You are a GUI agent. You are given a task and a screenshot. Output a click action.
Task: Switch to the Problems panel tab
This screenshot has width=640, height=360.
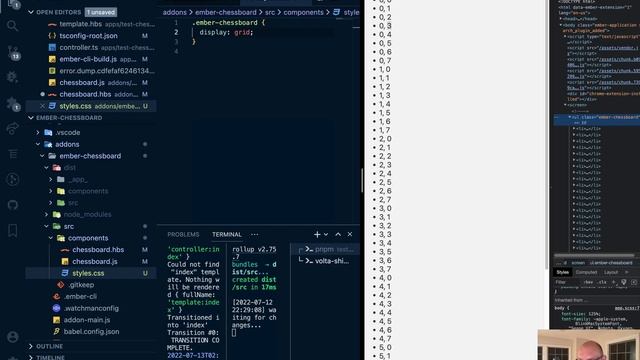point(183,234)
